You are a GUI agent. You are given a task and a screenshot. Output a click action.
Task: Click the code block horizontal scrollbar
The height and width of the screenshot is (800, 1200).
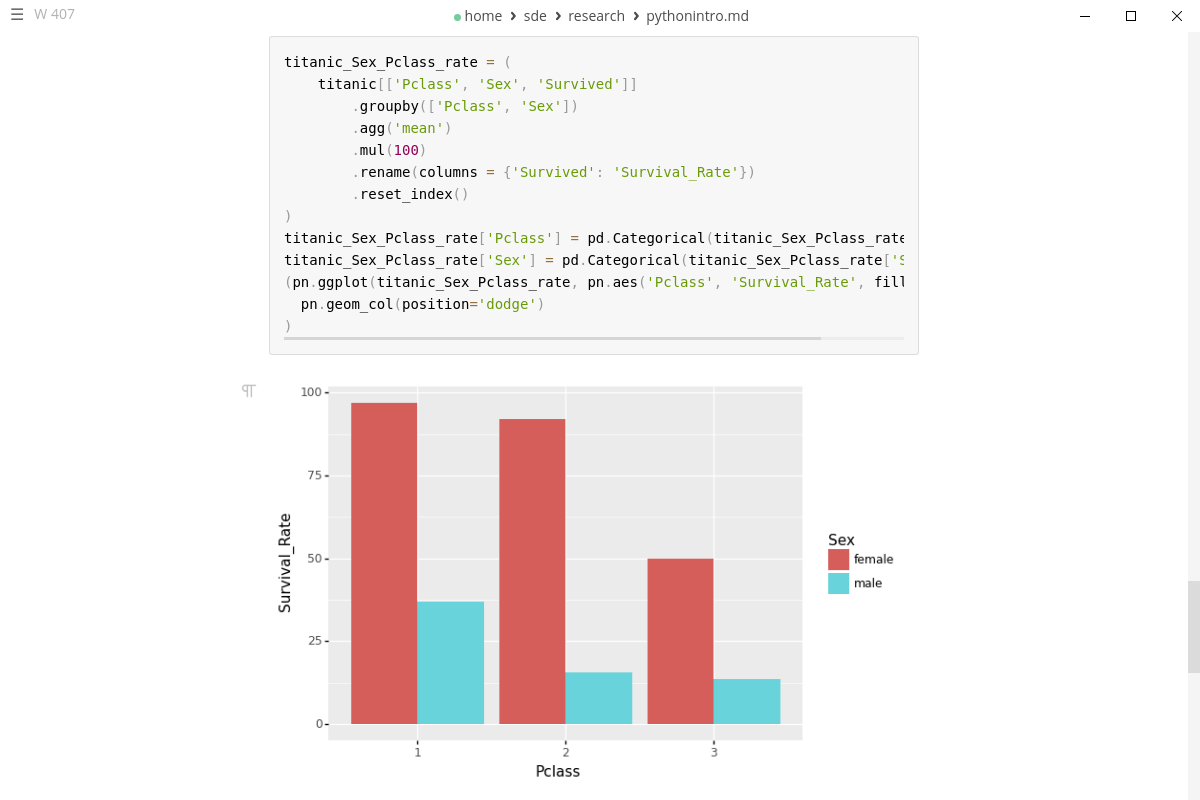[x=552, y=338]
